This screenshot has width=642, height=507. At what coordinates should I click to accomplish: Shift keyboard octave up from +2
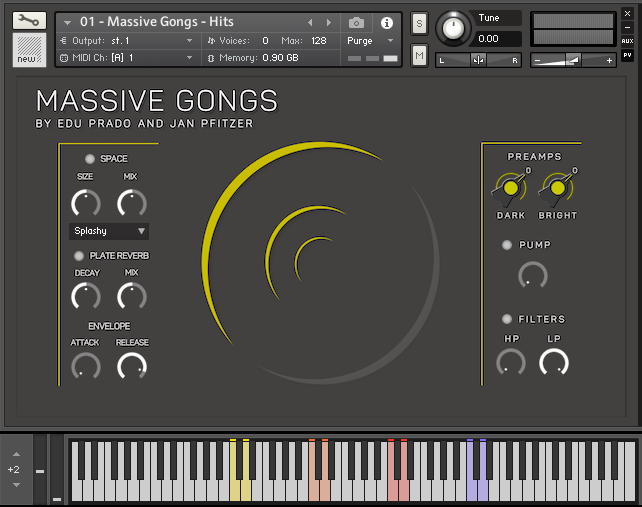click(x=14, y=455)
